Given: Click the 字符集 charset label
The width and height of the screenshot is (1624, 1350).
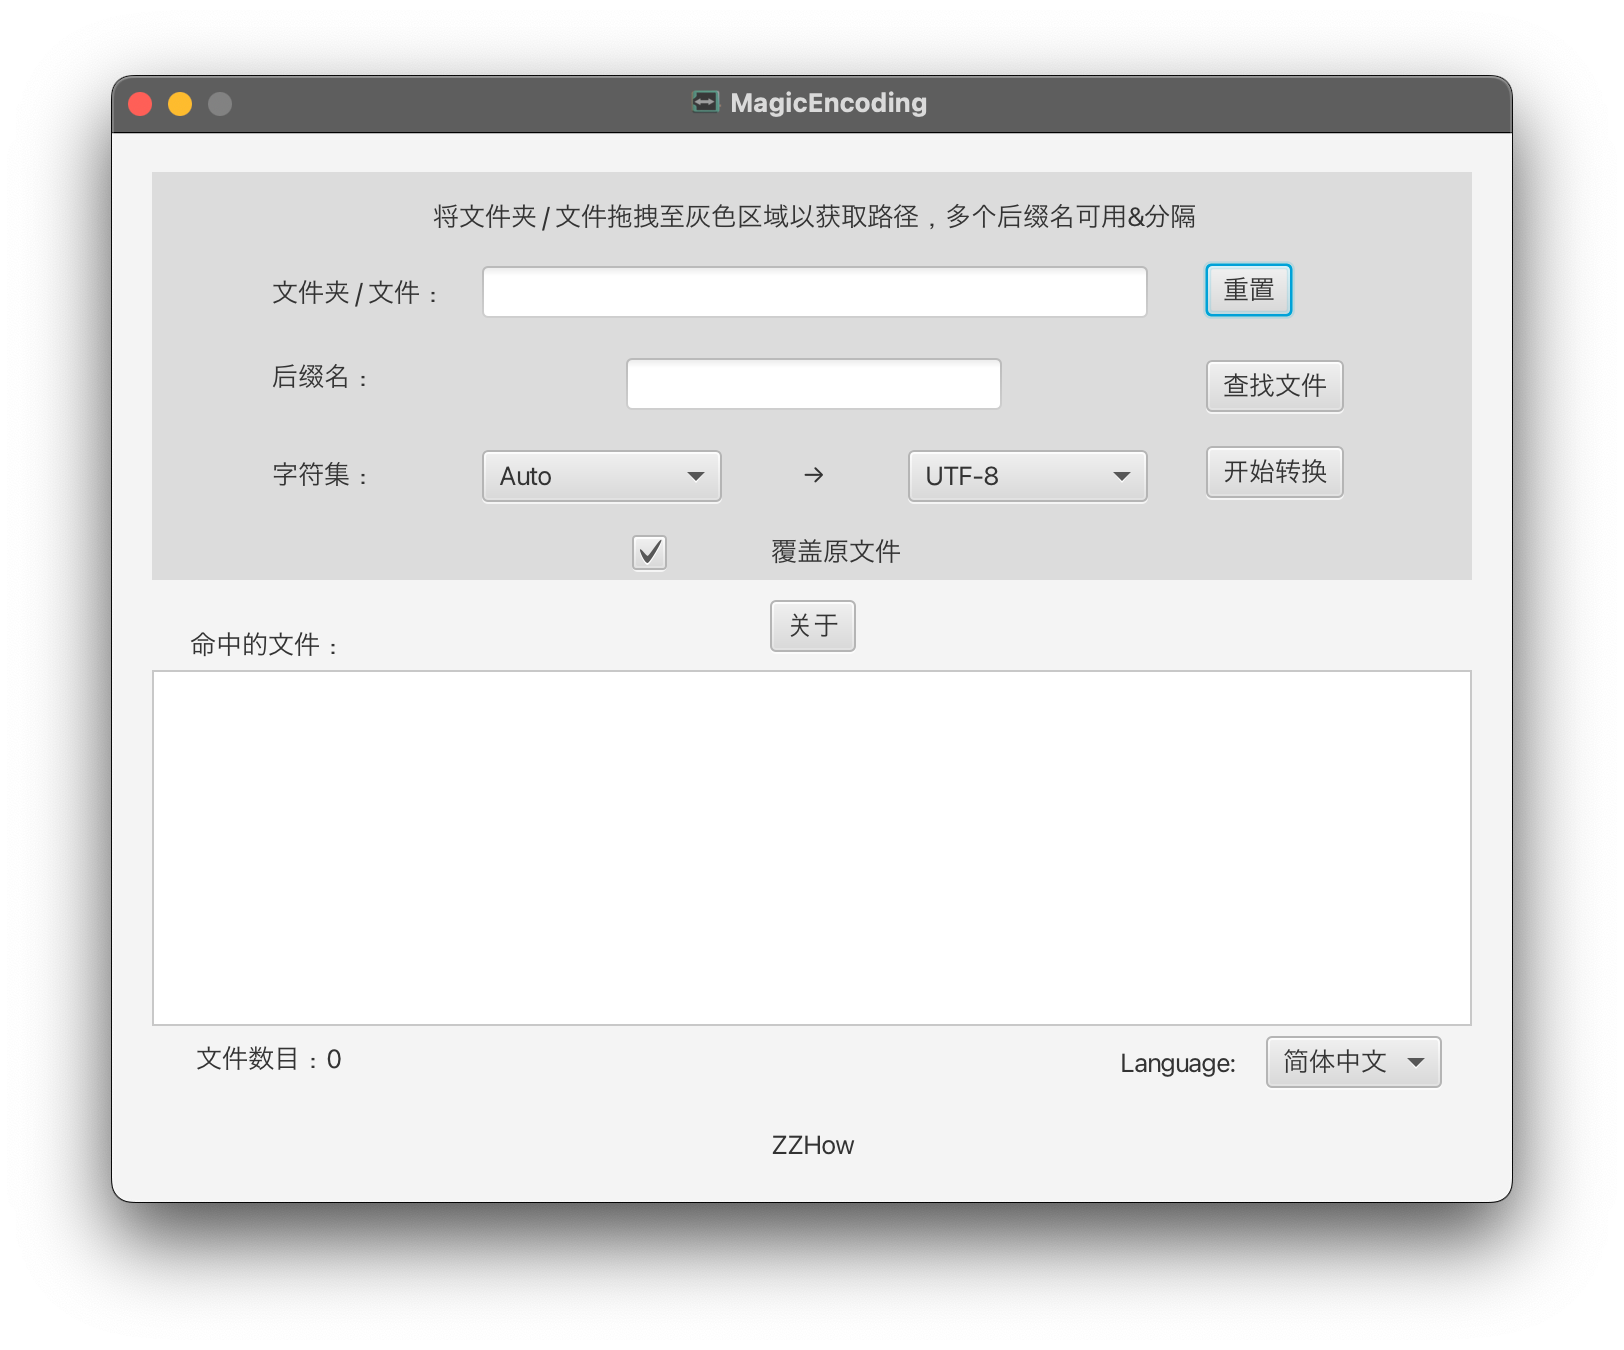Looking at the screenshot, I should click(x=320, y=474).
